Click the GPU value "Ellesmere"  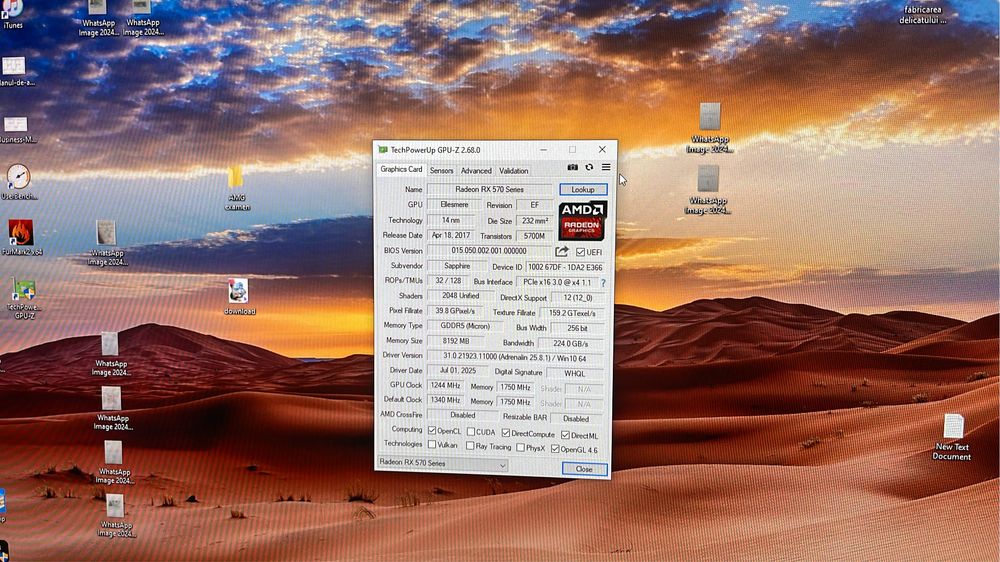454,205
